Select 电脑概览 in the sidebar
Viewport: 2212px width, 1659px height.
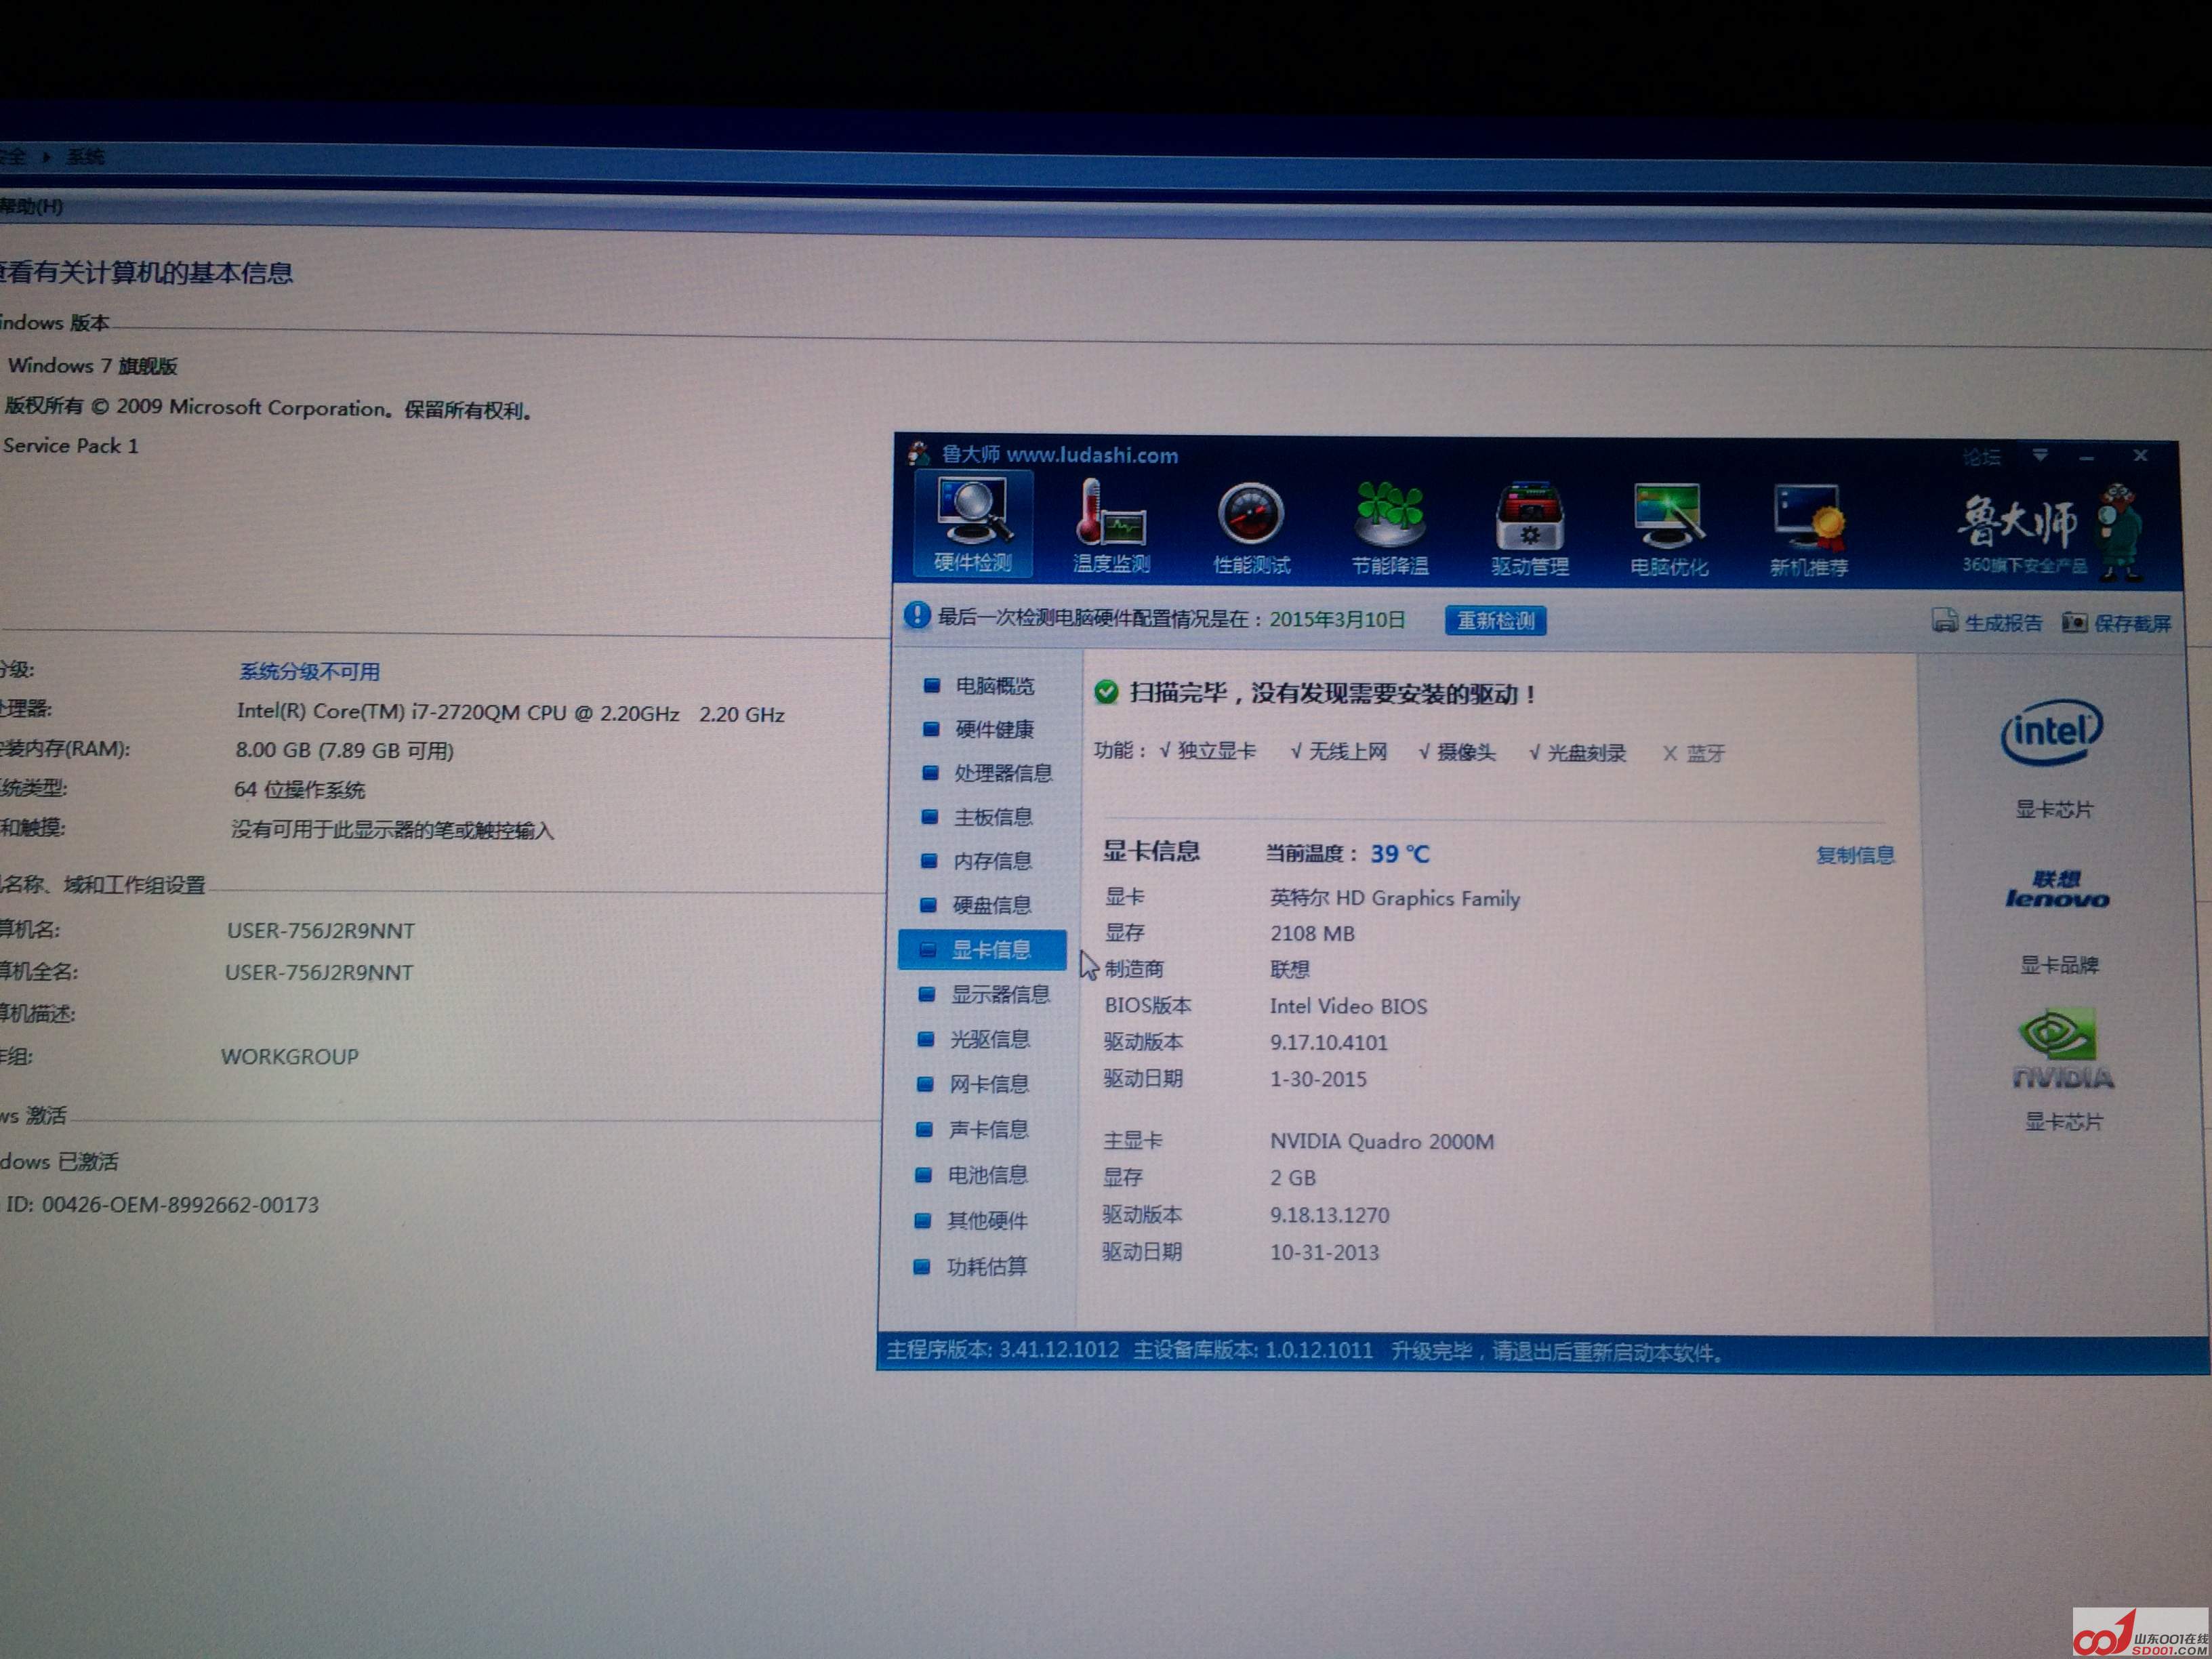tap(994, 686)
